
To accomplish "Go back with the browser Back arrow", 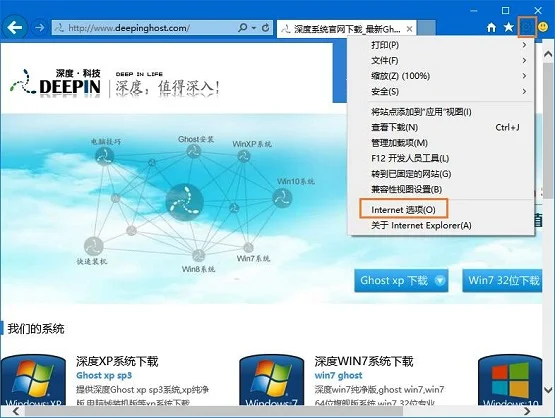I will pyautogui.click(x=15, y=28).
